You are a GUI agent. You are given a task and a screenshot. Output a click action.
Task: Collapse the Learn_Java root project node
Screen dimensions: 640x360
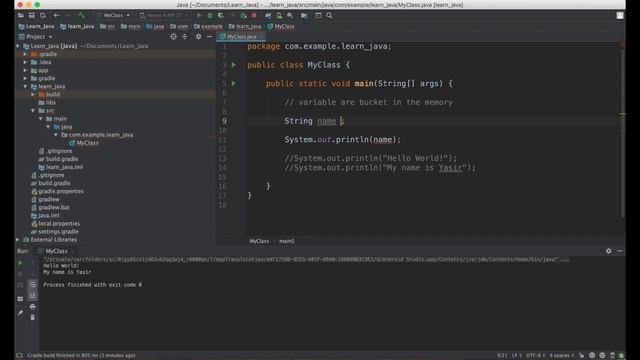[x=18, y=46]
